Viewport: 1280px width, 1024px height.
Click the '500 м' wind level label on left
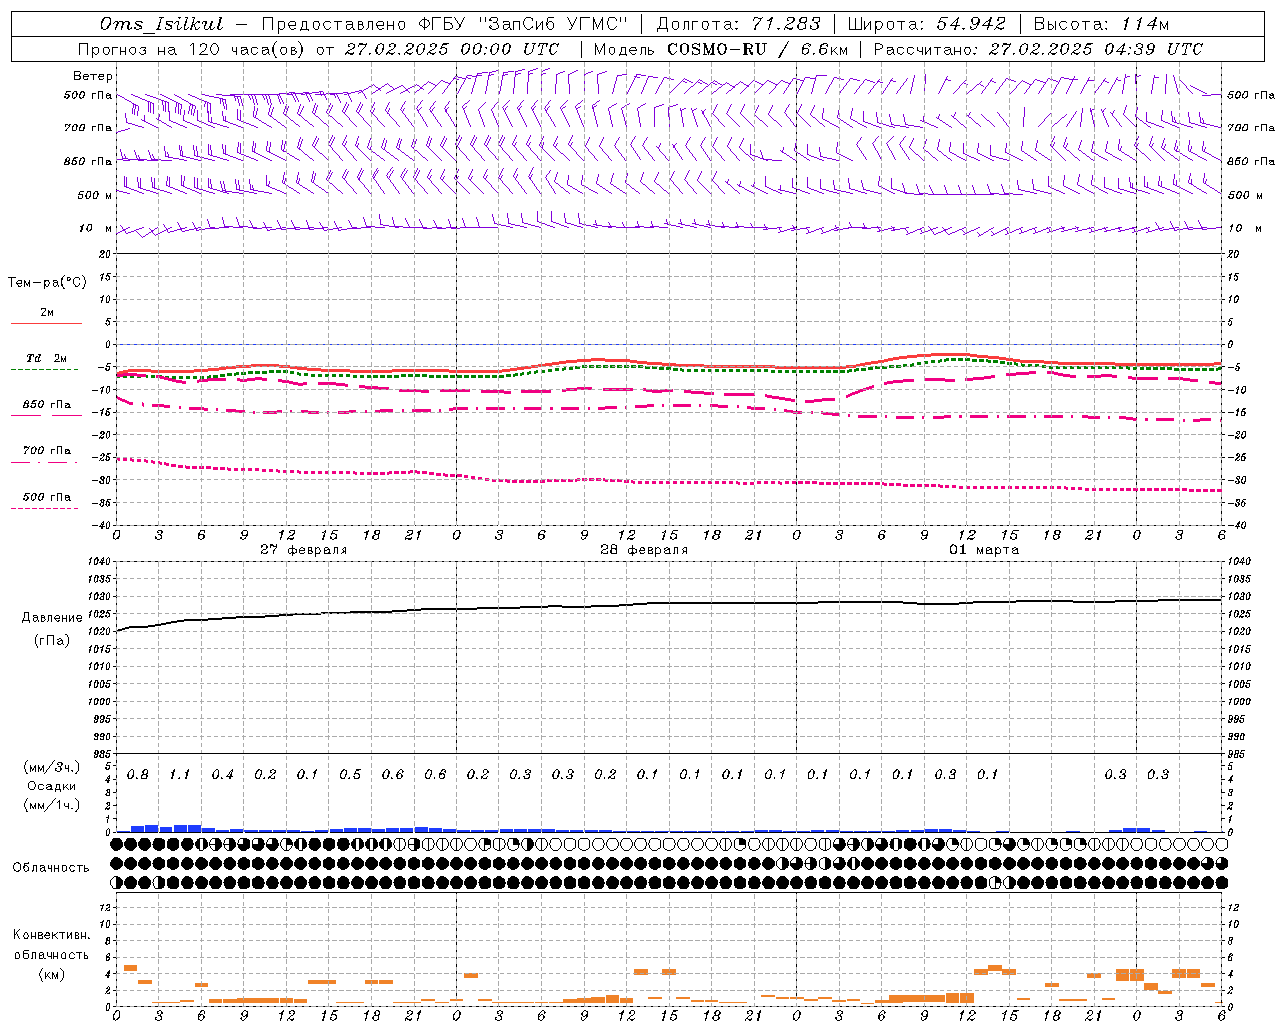(95, 195)
